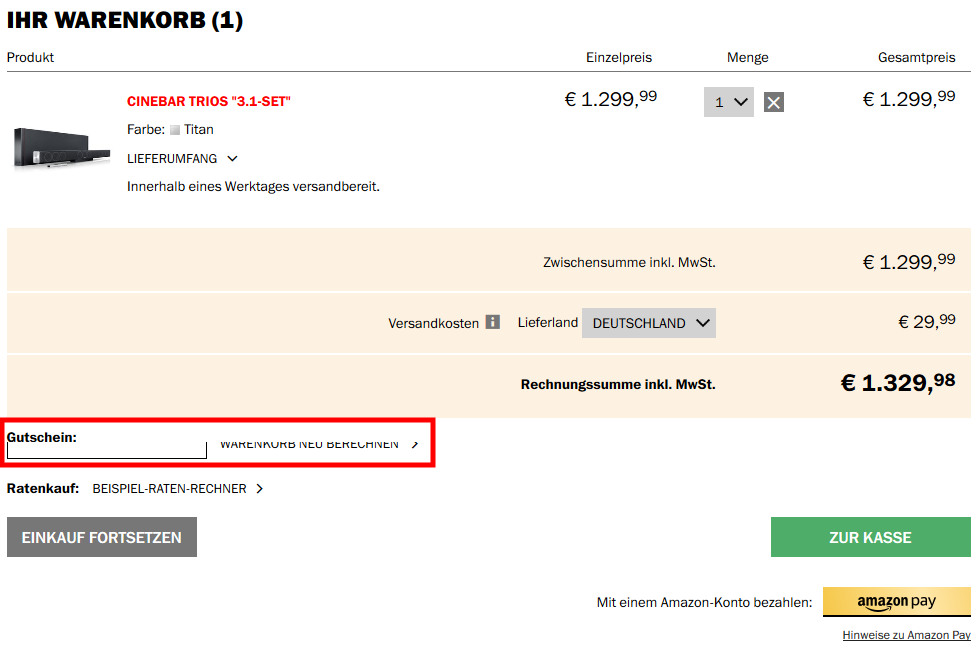Open the Cinebar Trios 3.1-Set product title
Image resolution: width=980 pixels, height=650 pixels.
[209, 101]
